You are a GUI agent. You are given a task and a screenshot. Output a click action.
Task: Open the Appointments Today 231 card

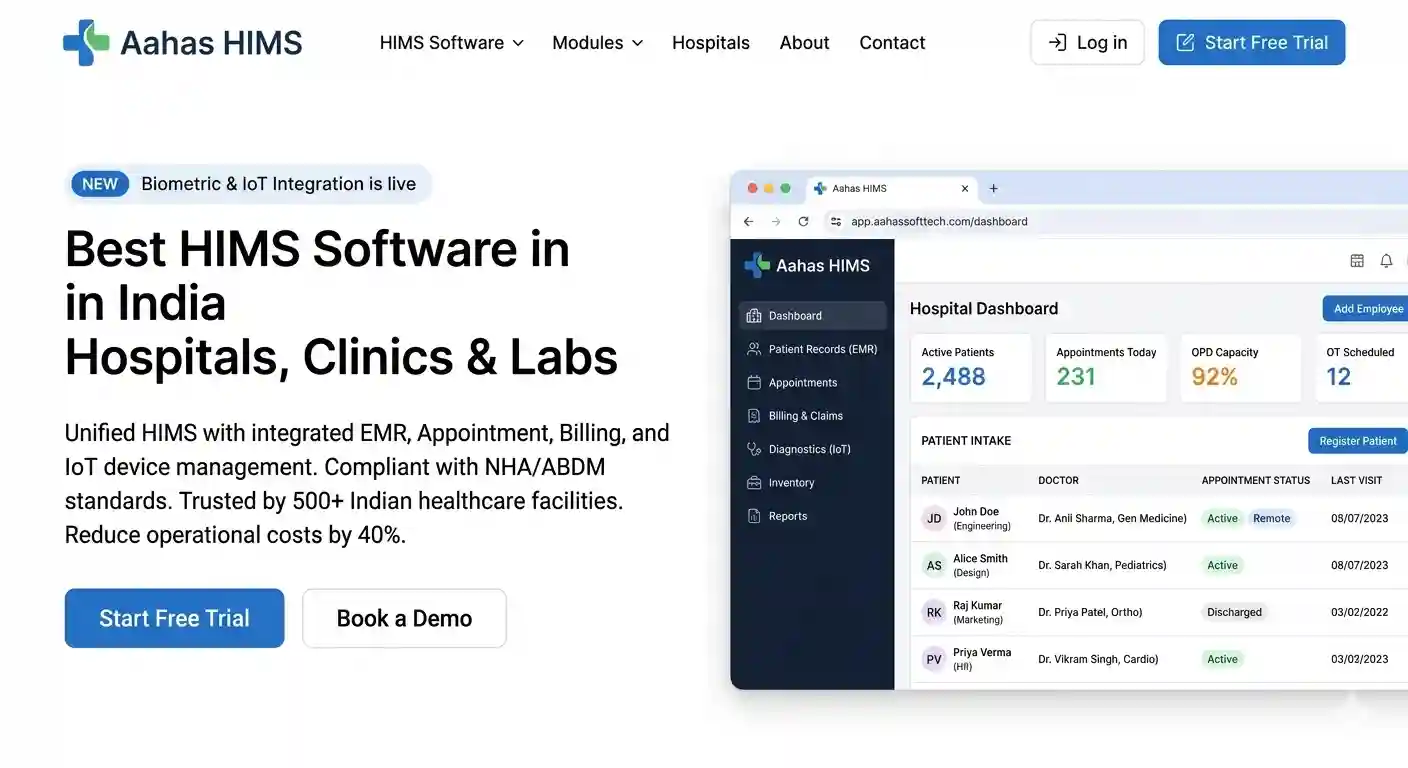pos(1106,368)
